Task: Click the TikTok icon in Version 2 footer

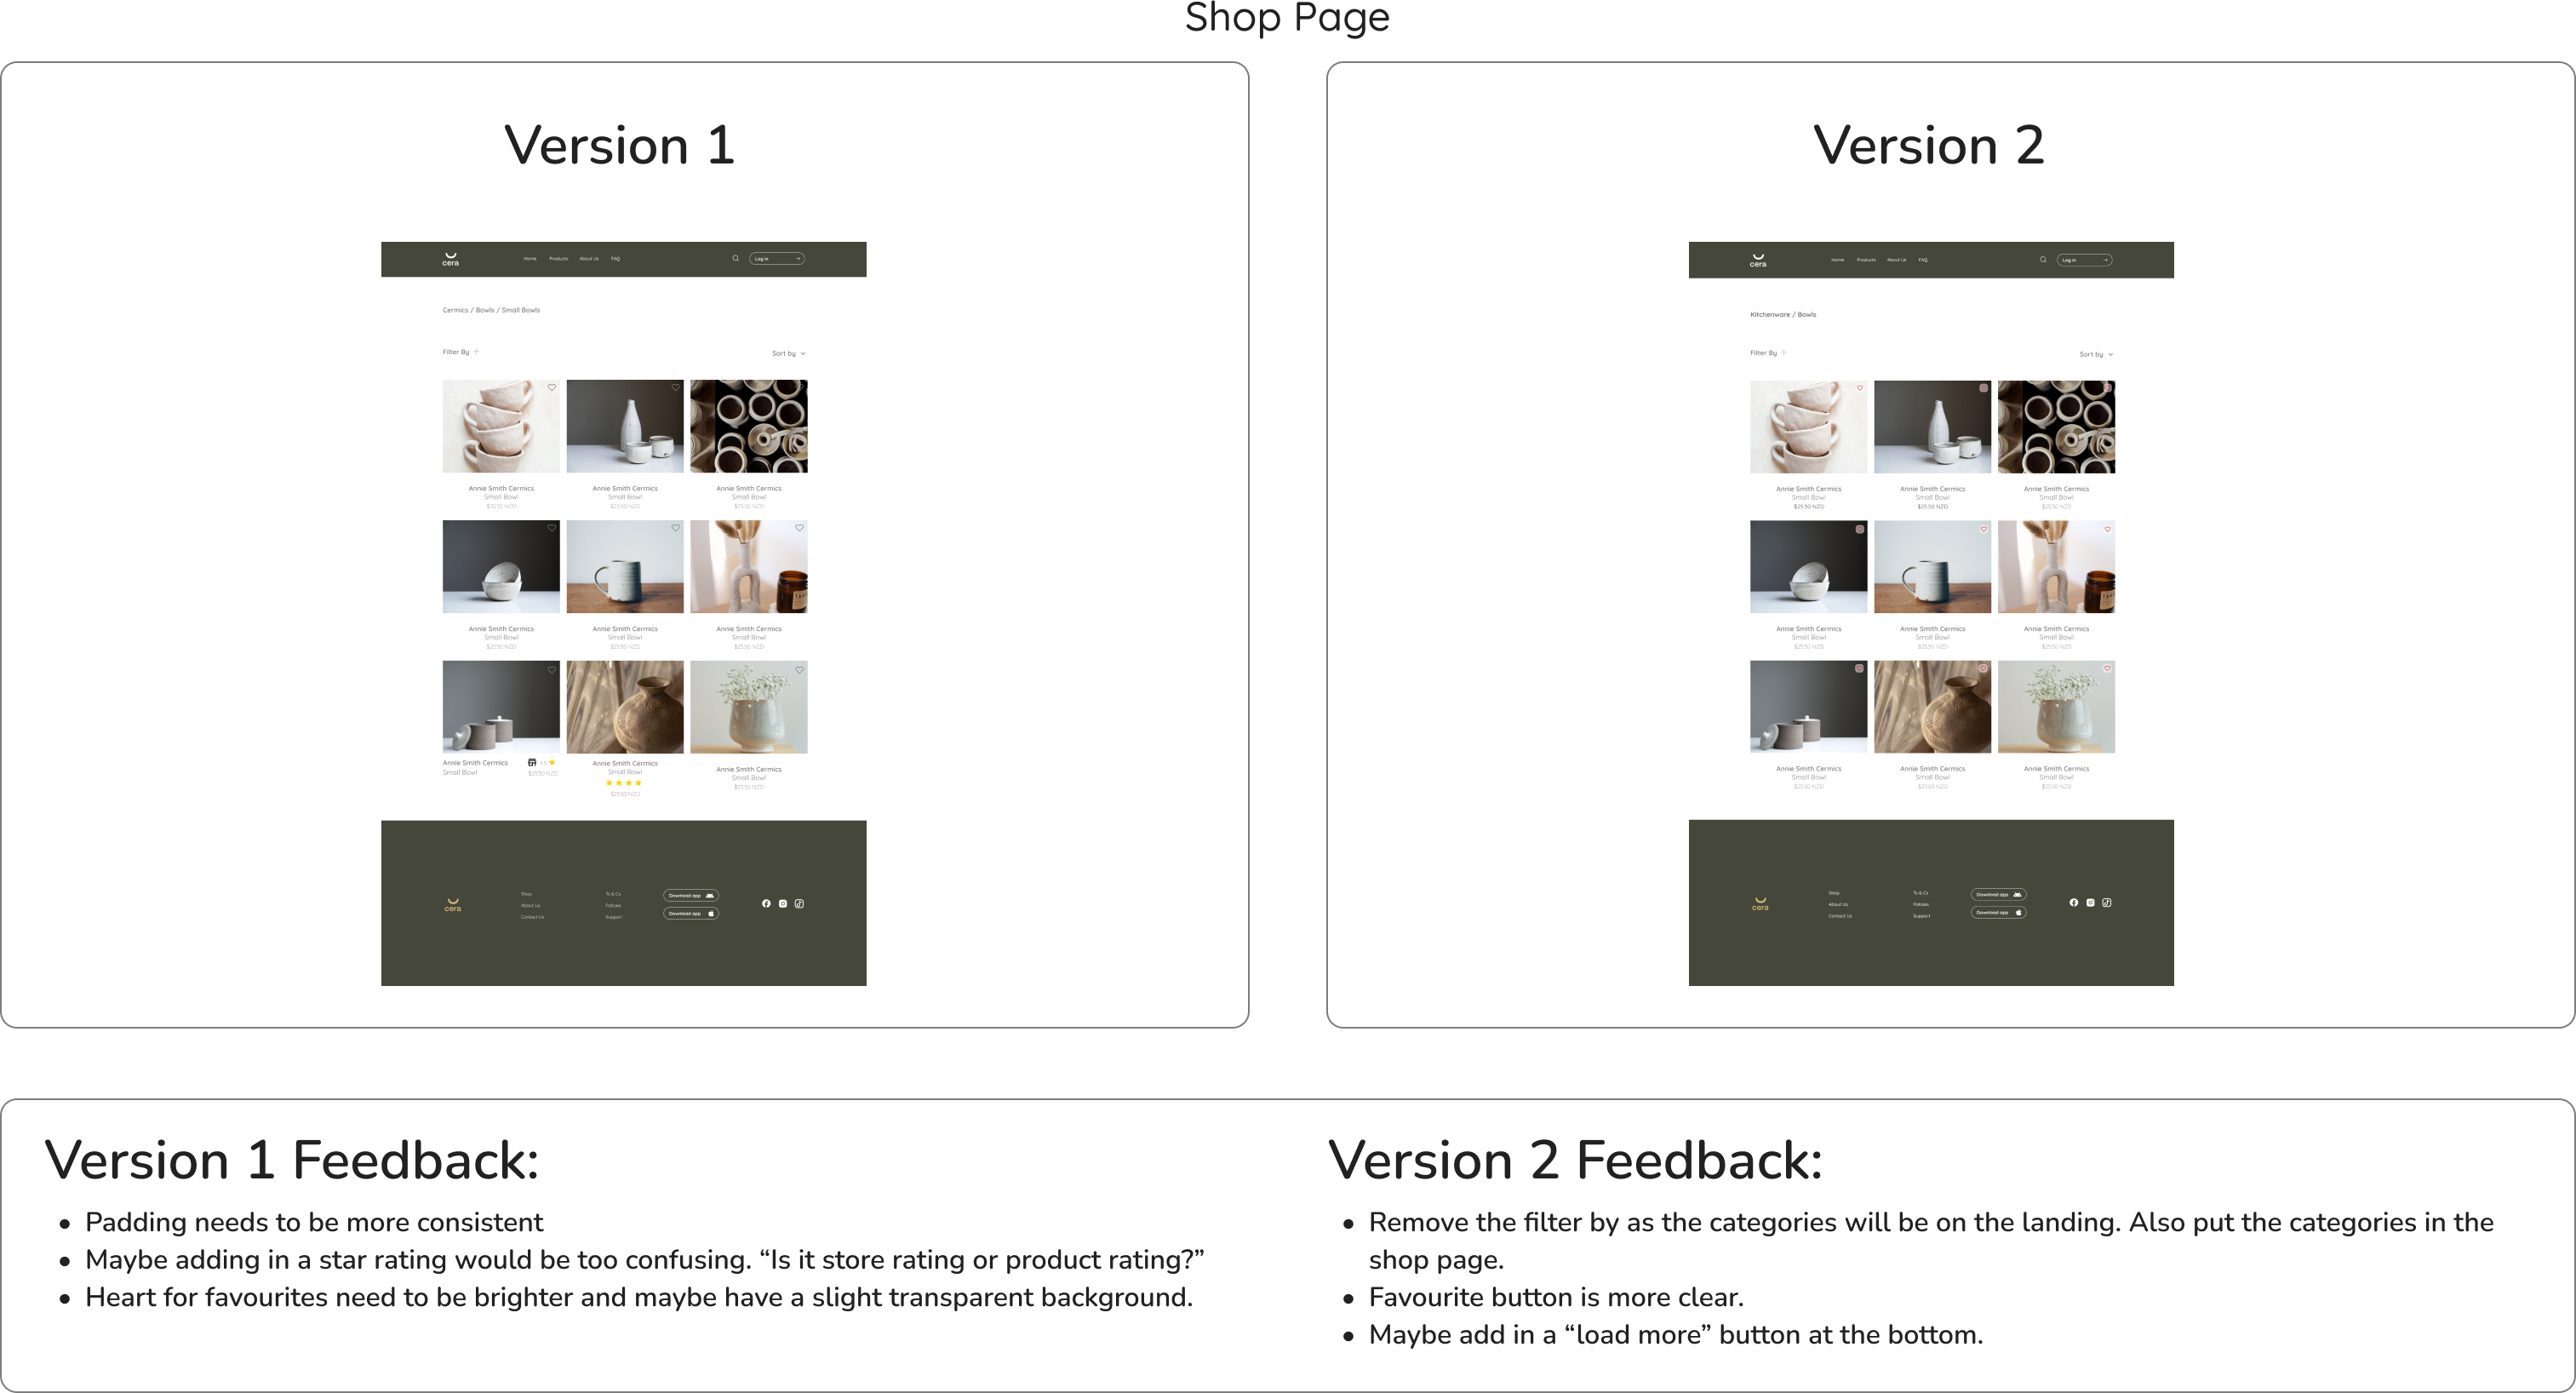Action: pyautogui.click(x=2107, y=902)
